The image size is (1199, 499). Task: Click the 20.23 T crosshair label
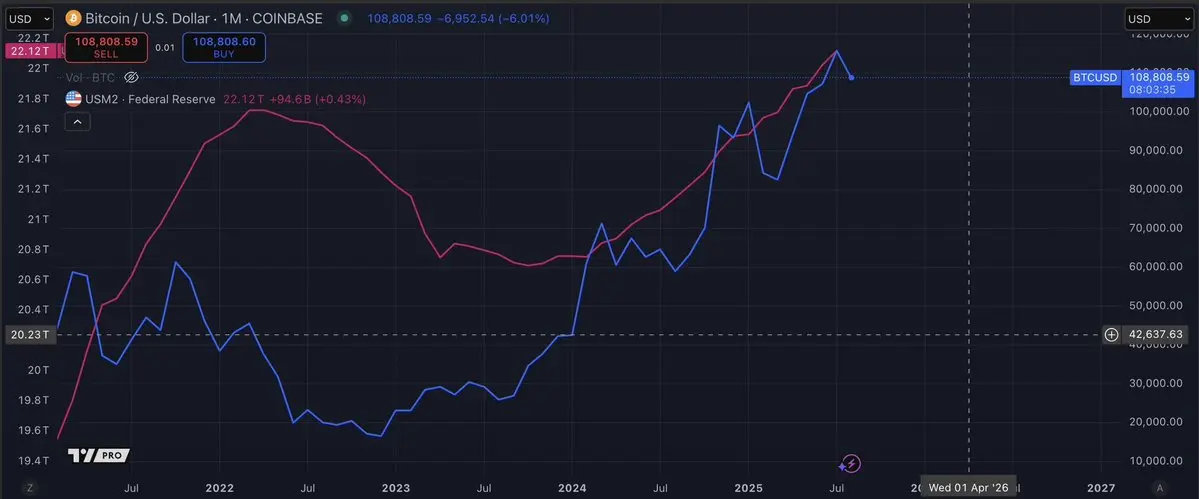[31, 334]
